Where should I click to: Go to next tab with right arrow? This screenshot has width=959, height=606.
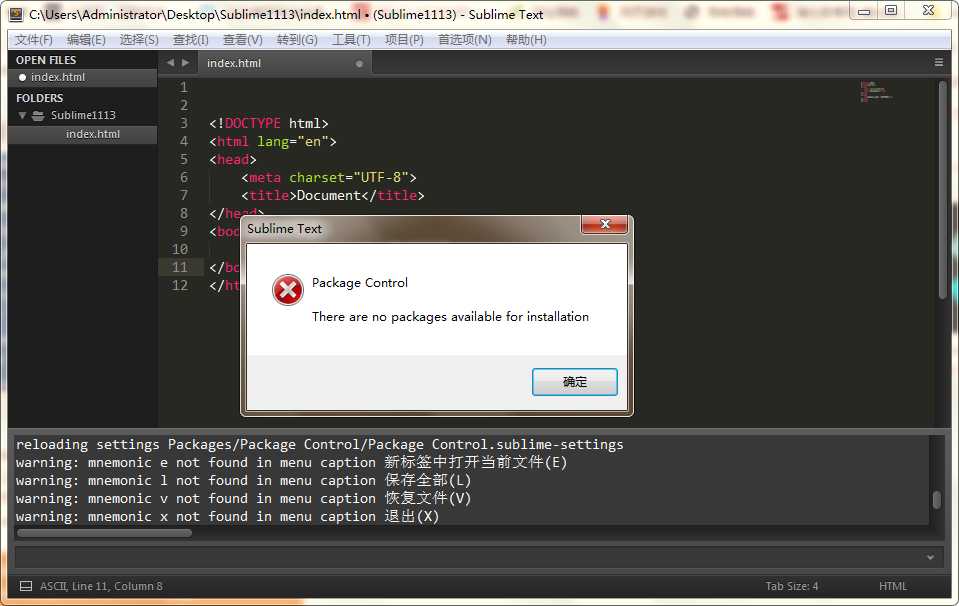click(x=185, y=62)
